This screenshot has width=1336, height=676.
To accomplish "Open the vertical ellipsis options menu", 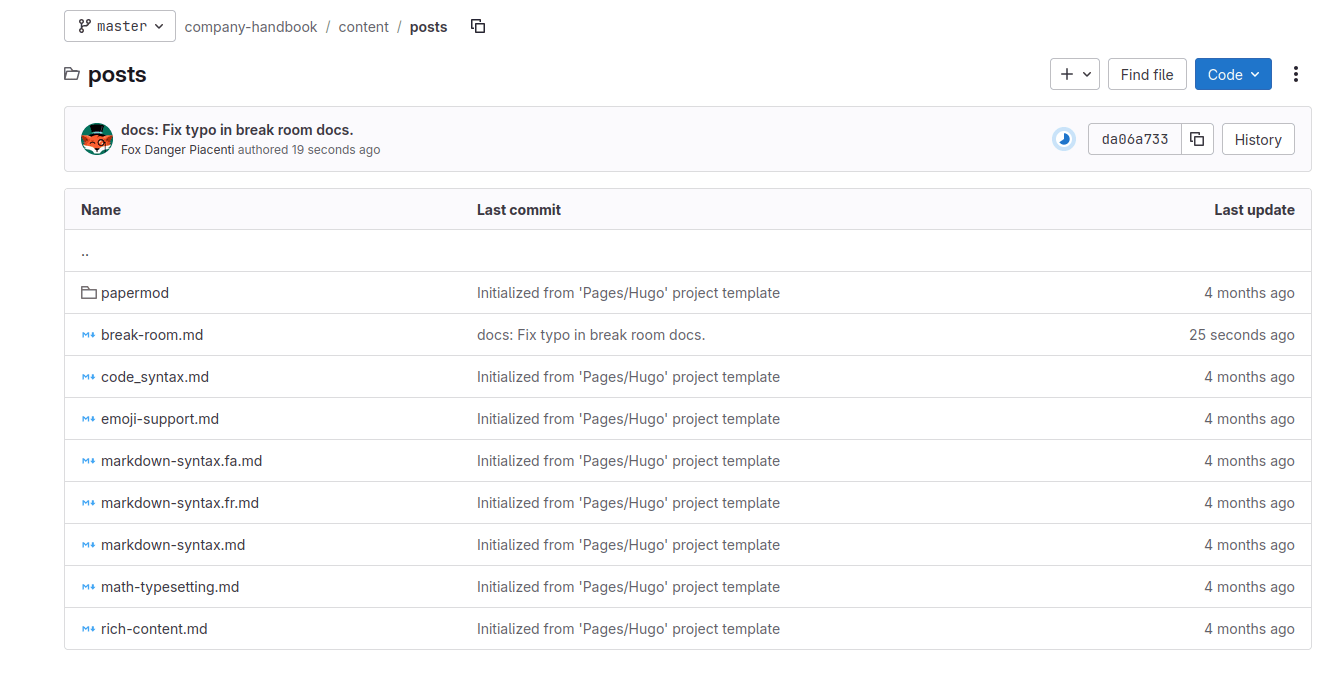I will (1296, 74).
